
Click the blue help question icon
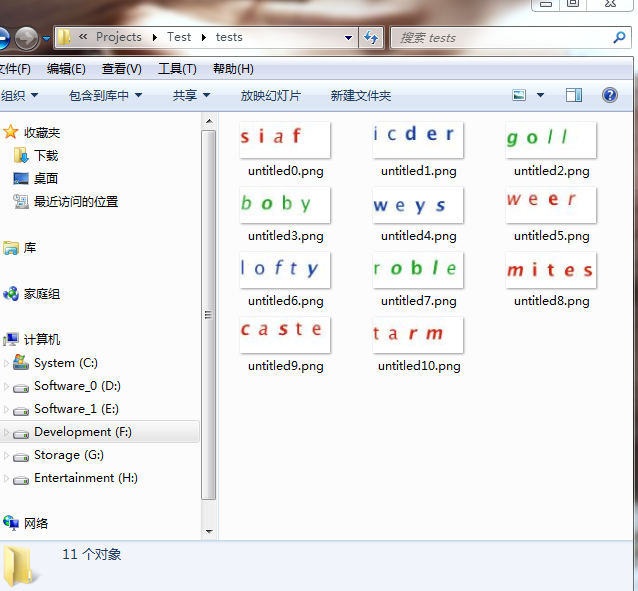[x=610, y=95]
